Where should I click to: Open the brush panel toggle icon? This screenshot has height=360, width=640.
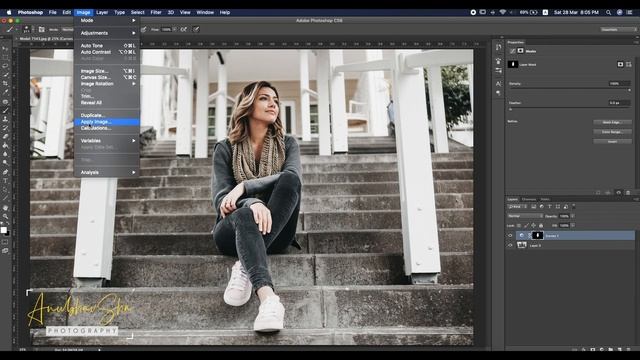(x=41, y=29)
